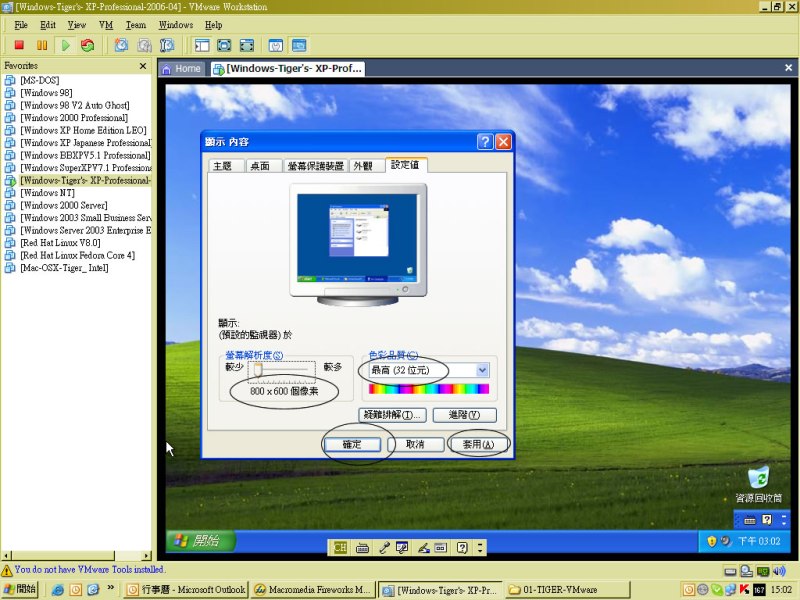The image size is (800, 600).
Task: Click the CH language indicator on the IME bar
Action: 340,547
